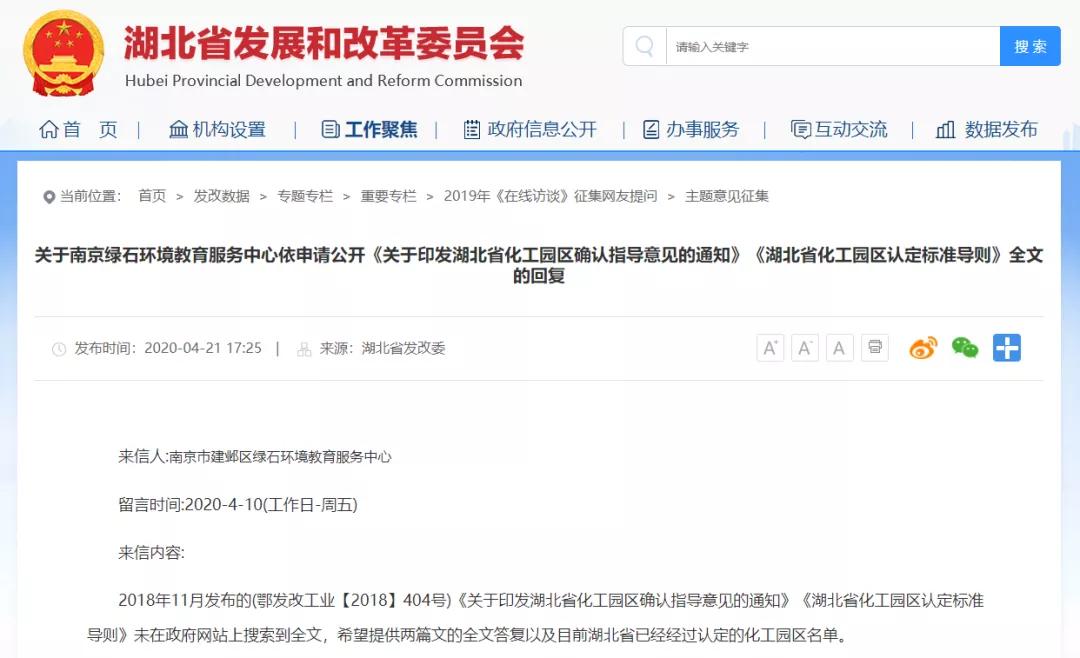Open 办事服务 navigation menu
Screen dimensions: 1080x658
pos(691,129)
